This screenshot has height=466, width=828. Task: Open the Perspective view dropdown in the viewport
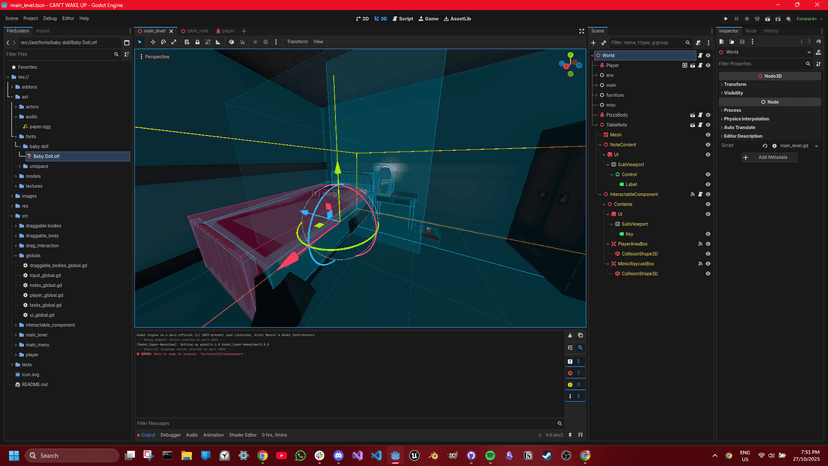tap(155, 56)
